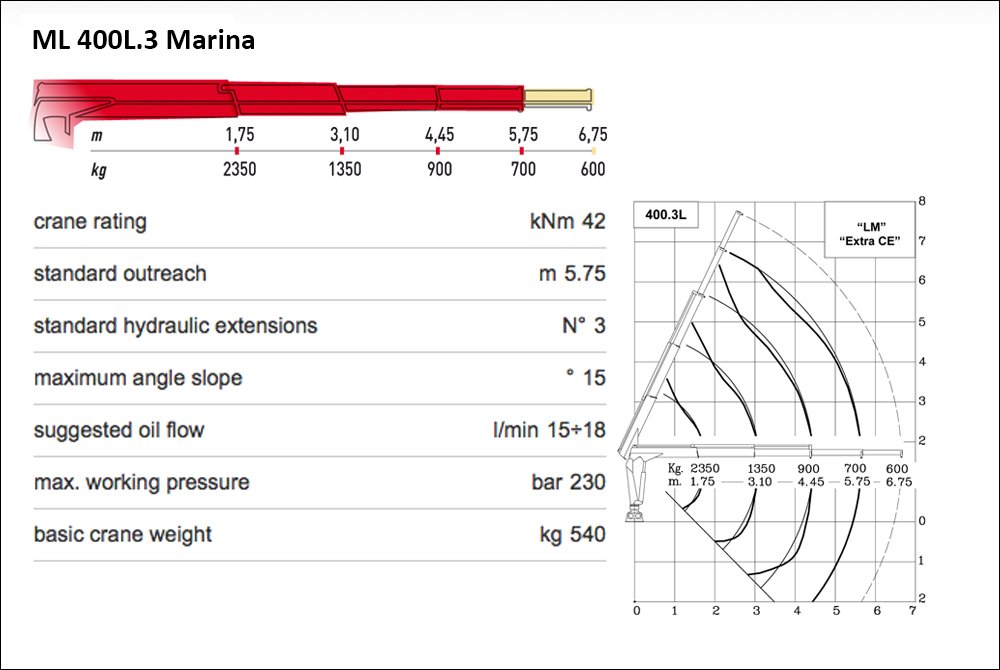Select the standard hydraulic extensions row
This screenshot has height=670, width=1000.
tap(320, 326)
